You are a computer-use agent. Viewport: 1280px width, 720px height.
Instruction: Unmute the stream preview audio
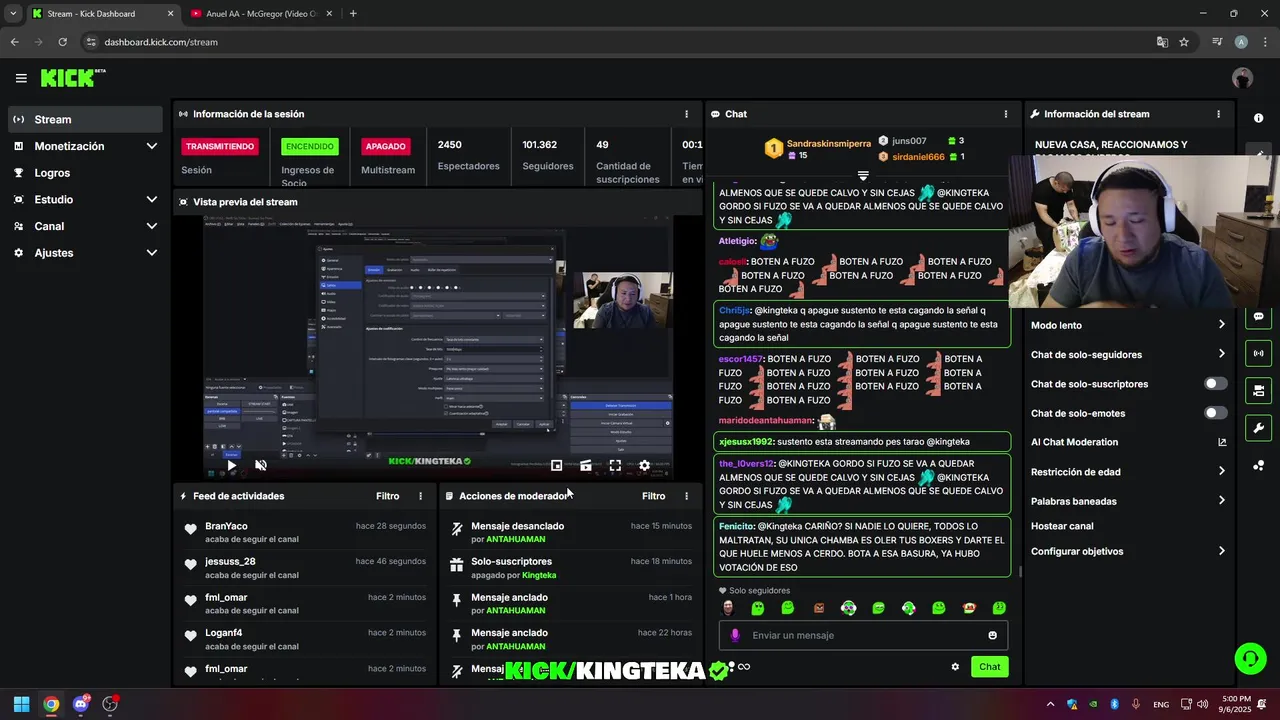click(261, 465)
